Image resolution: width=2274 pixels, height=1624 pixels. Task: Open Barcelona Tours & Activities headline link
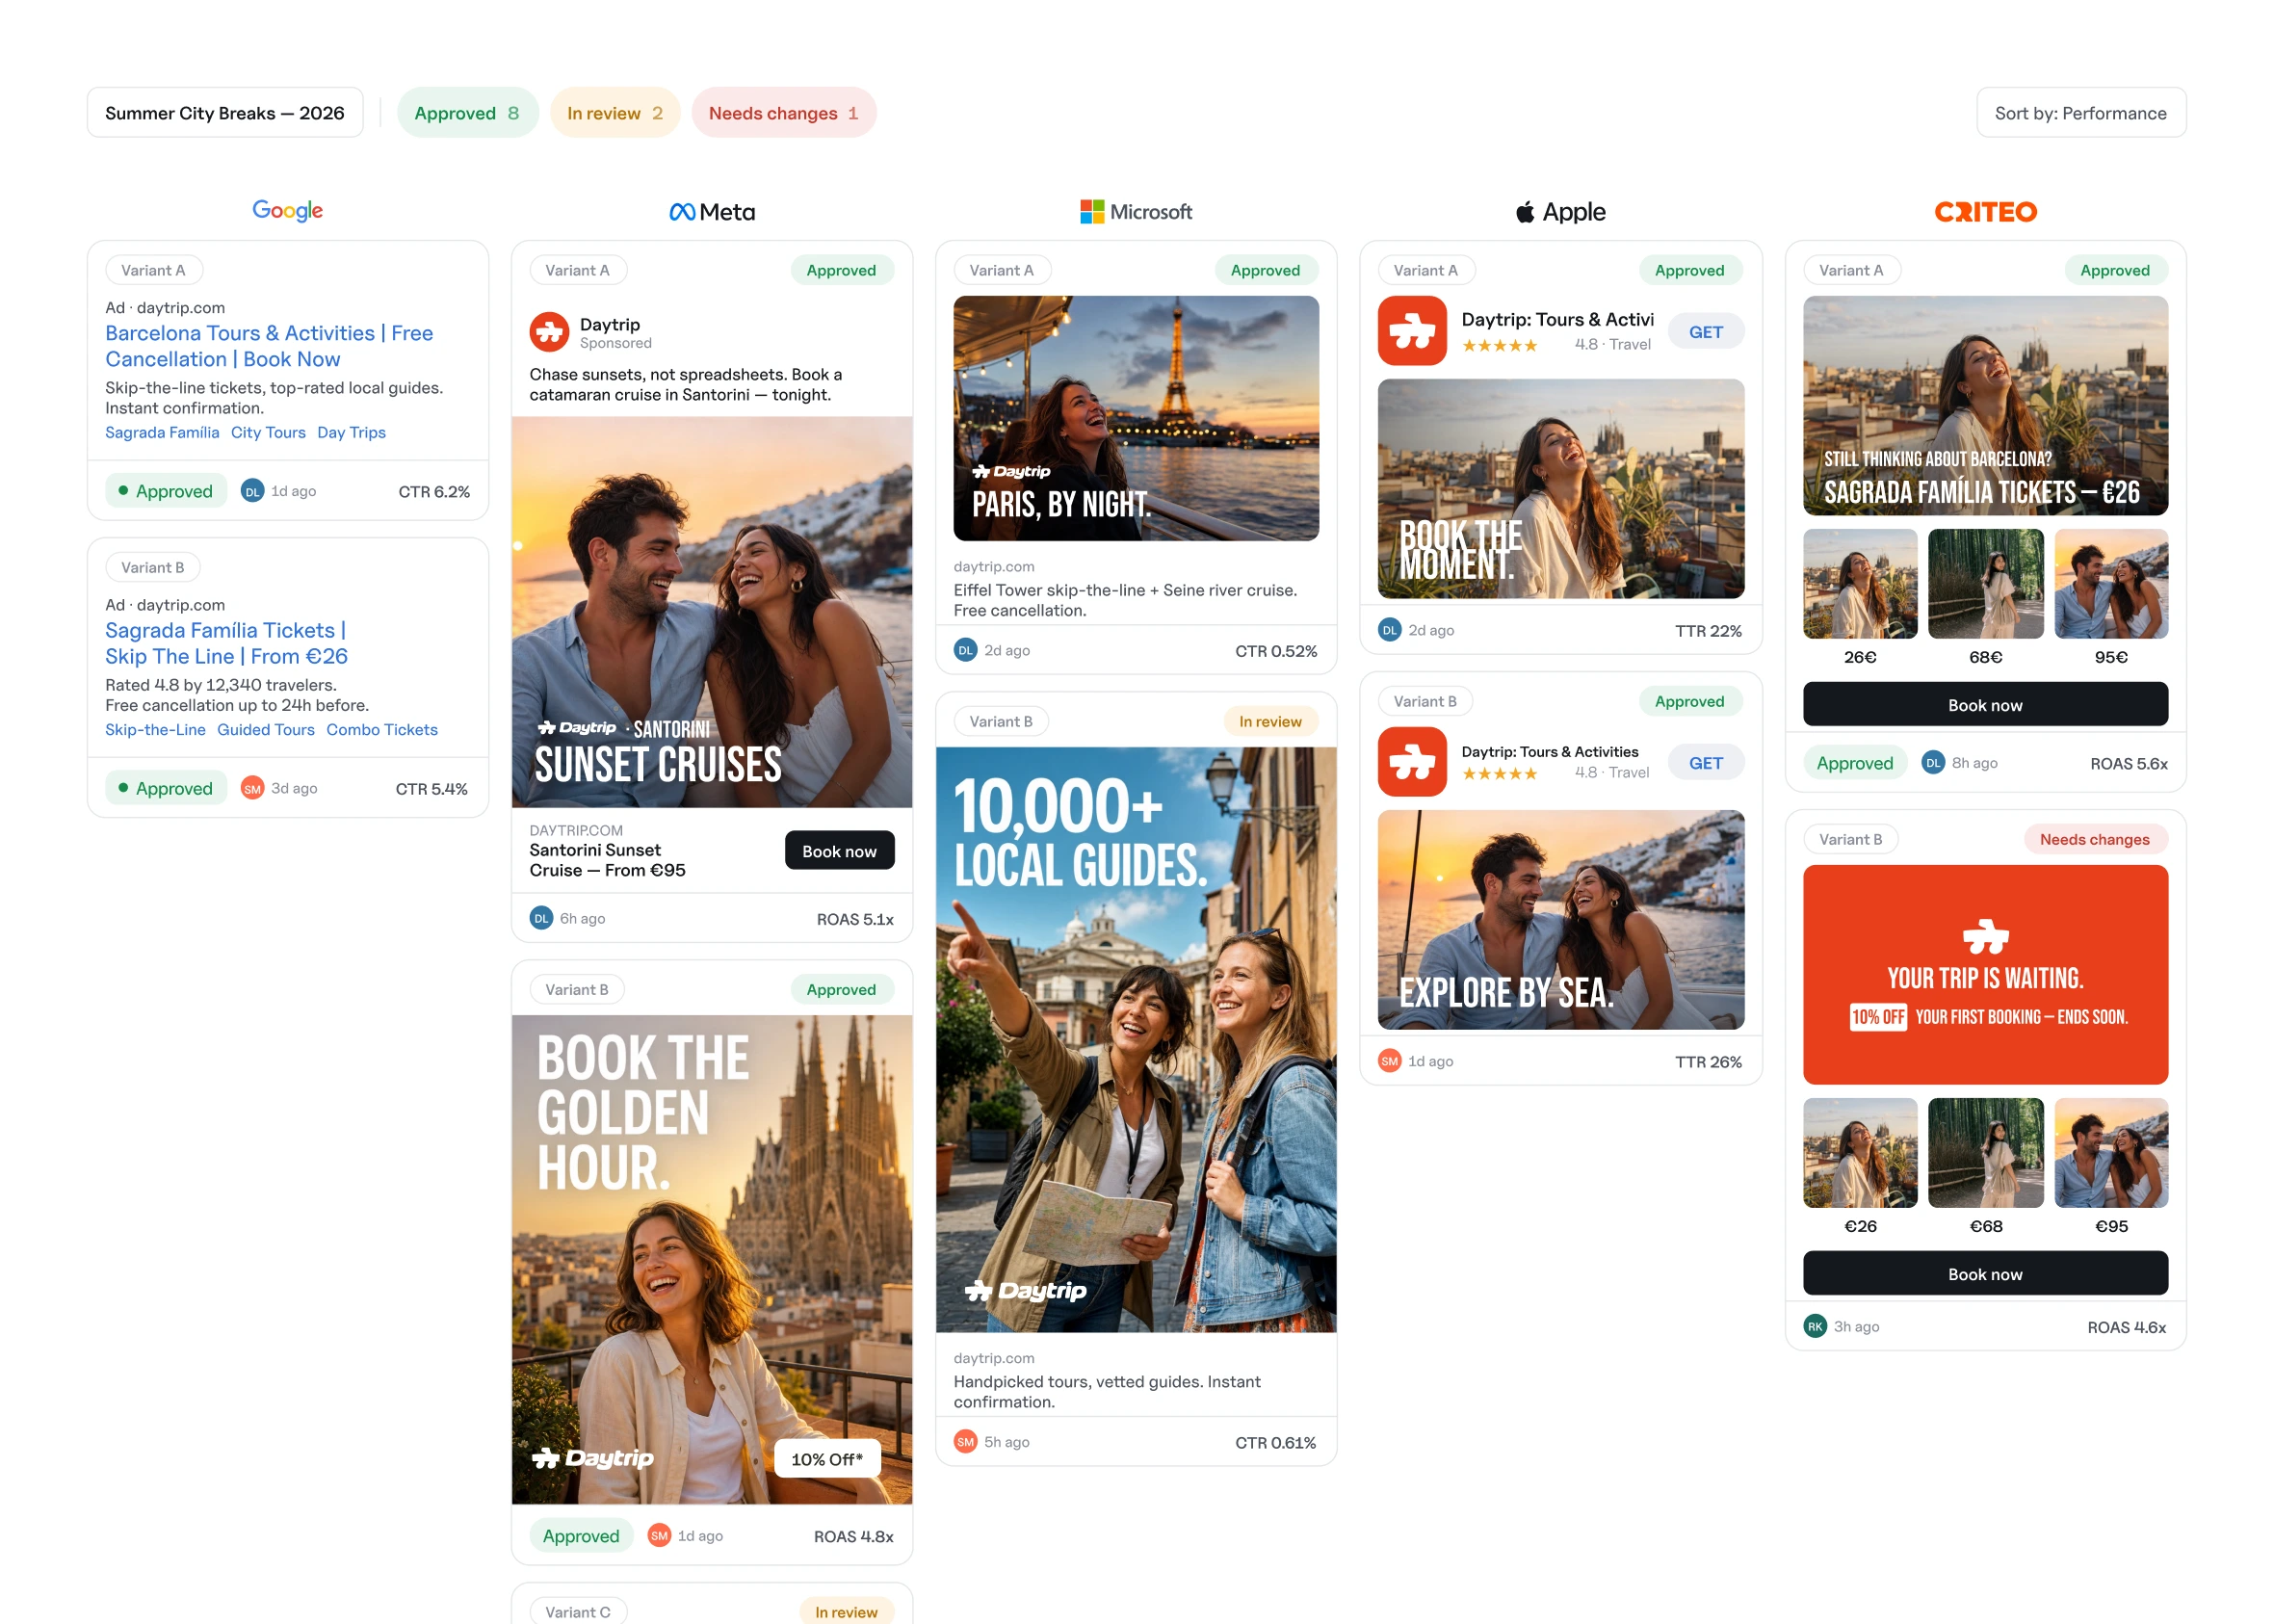pyautogui.click(x=269, y=345)
